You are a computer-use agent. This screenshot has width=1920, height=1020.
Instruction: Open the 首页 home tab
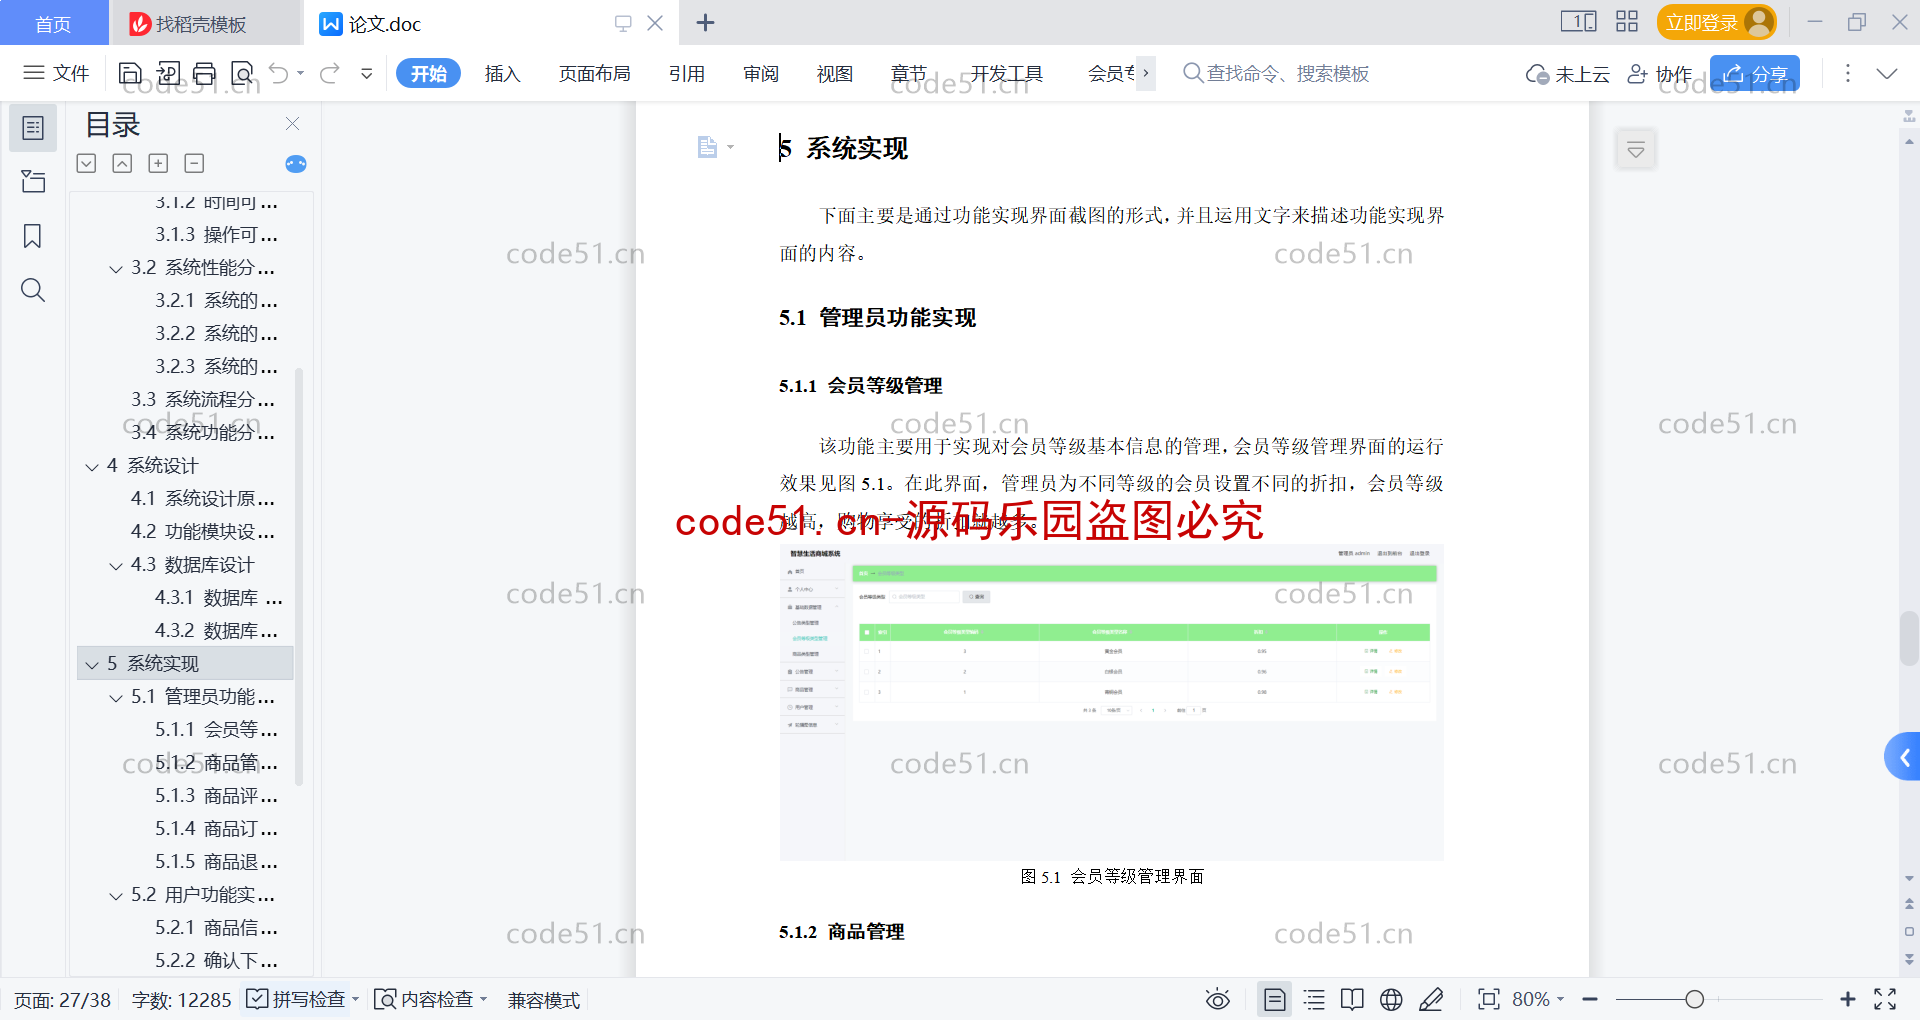tap(54, 23)
